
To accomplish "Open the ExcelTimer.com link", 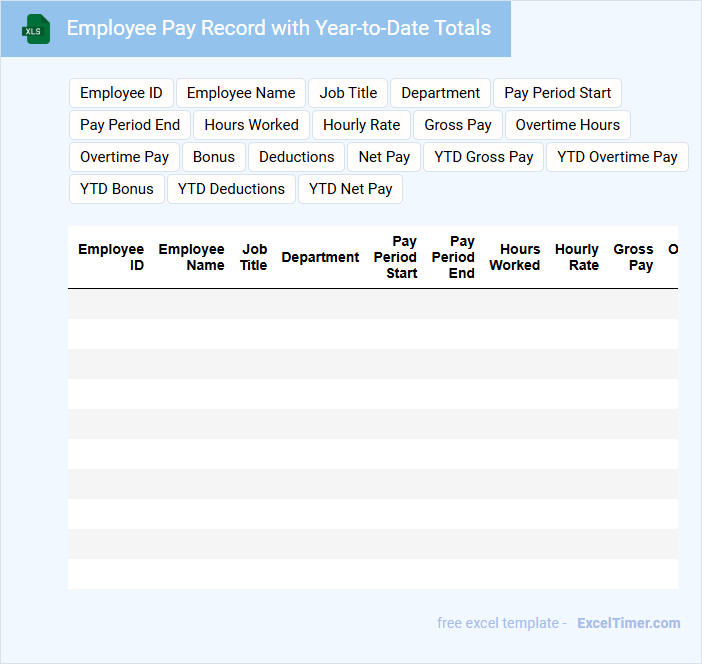I will tap(629, 623).
